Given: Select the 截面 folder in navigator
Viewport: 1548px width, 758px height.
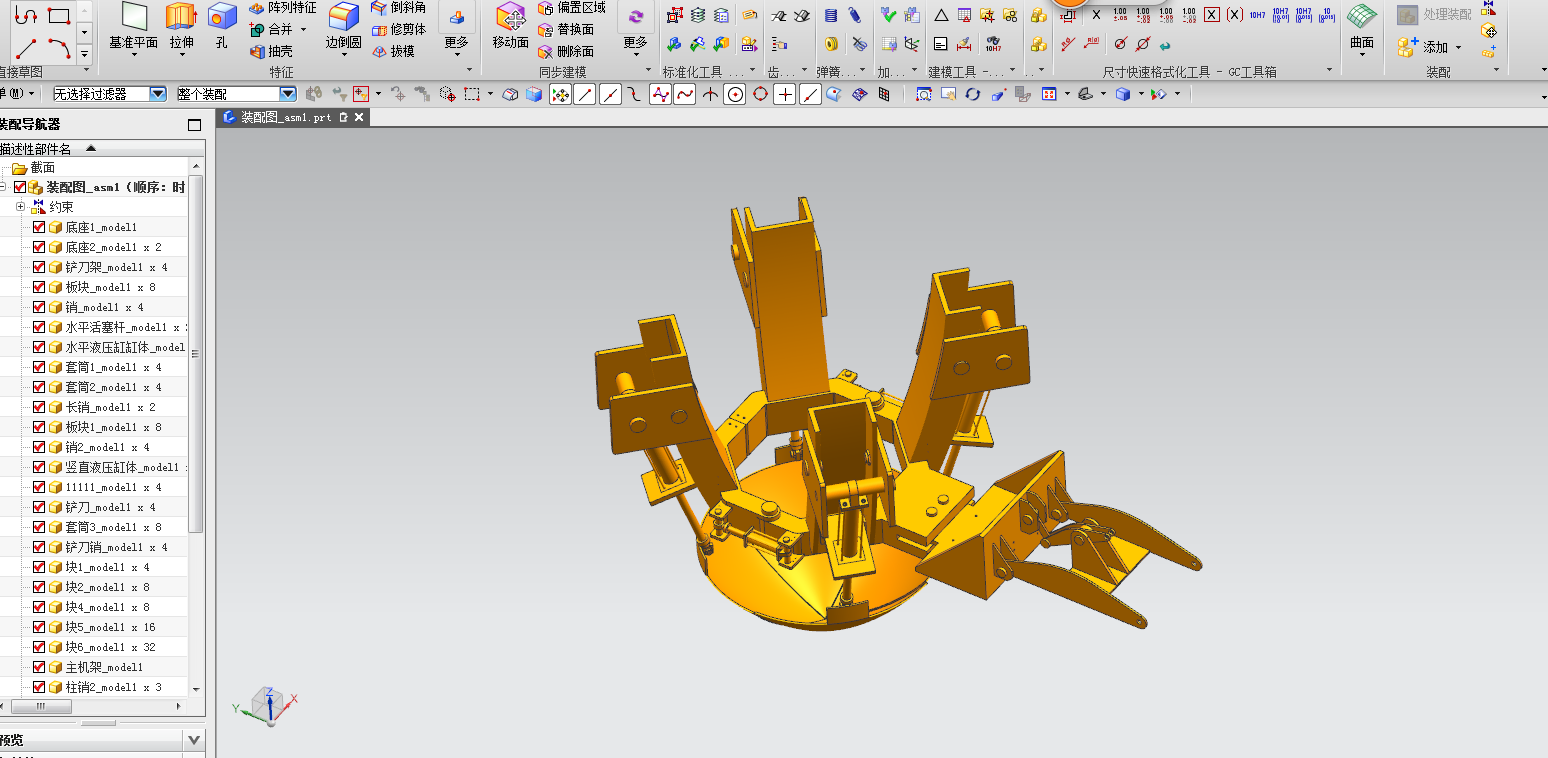Looking at the screenshot, I should coord(33,168).
